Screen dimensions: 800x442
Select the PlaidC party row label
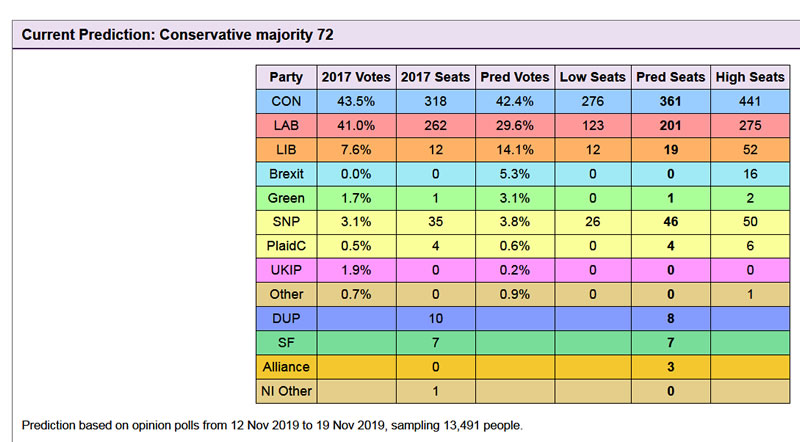coord(287,247)
